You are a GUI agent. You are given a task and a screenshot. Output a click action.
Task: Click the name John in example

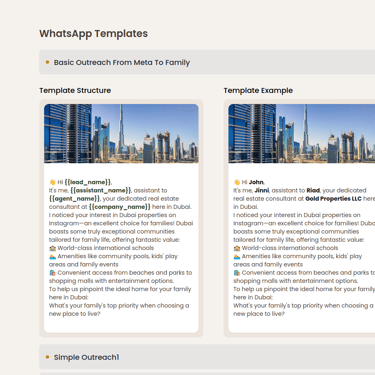pyautogui.click(x=256, y=182)
